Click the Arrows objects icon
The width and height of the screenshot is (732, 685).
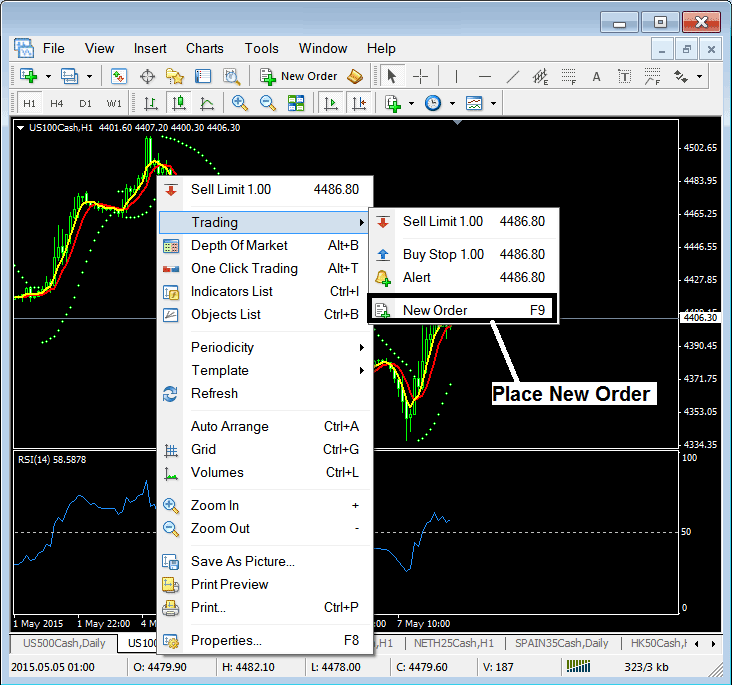point(681,76)
